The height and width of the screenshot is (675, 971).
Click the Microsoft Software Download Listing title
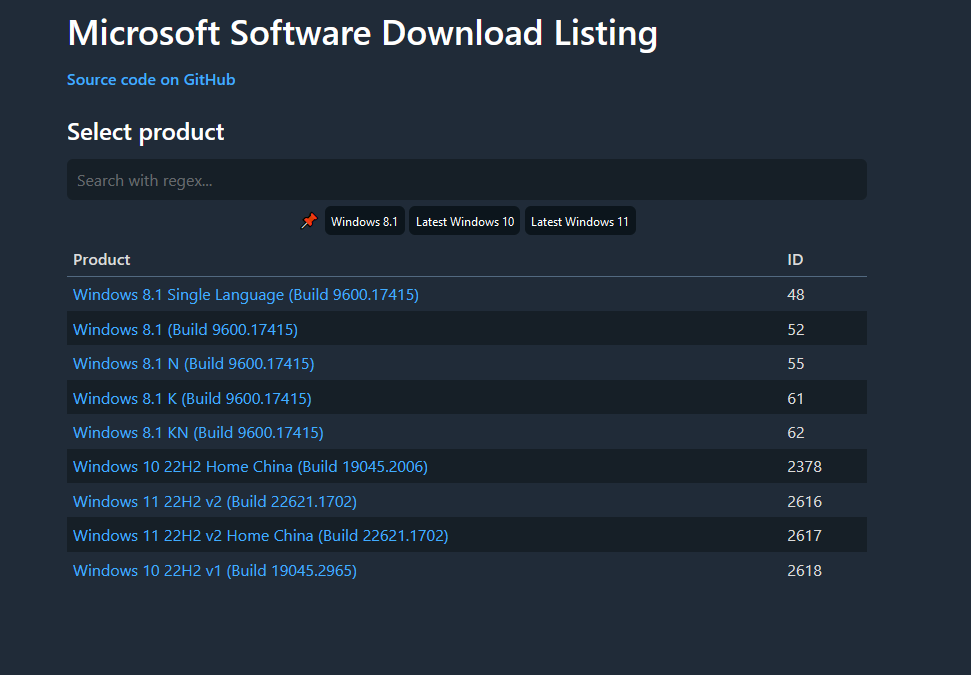362,33
